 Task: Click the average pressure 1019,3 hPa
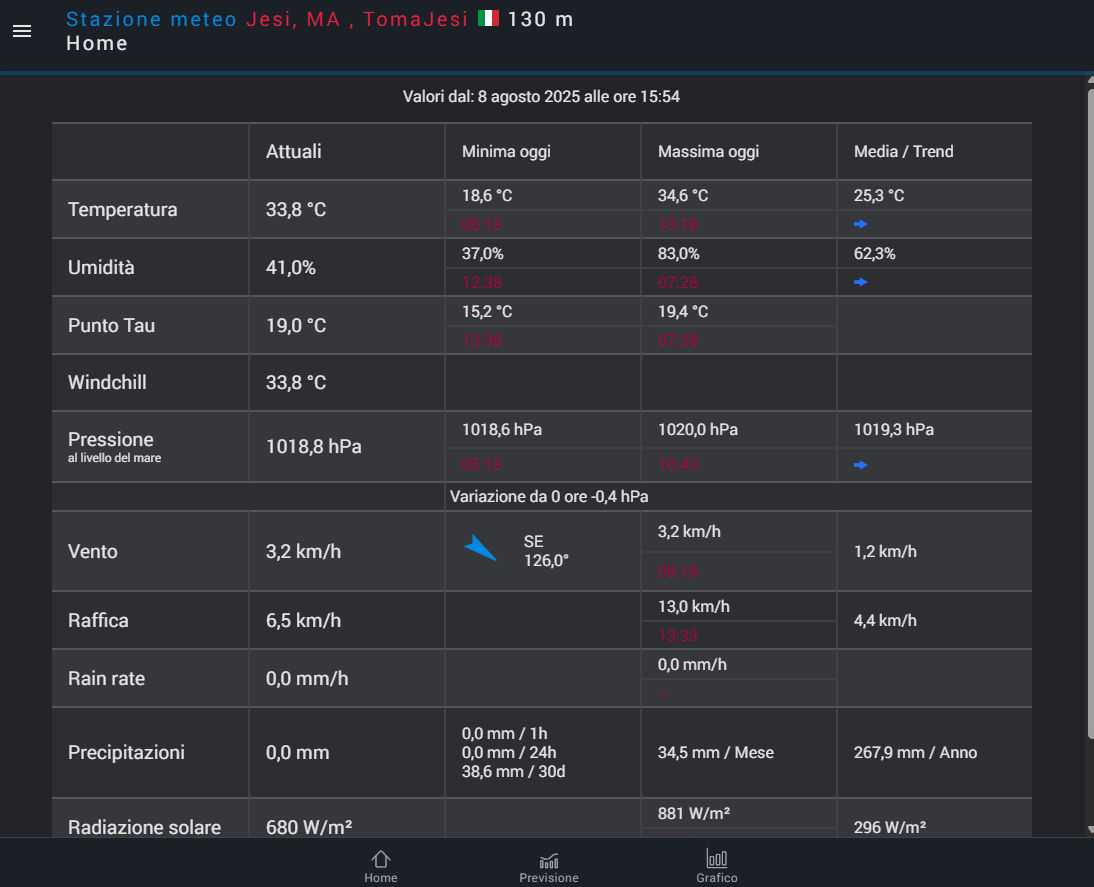click(x=894, y=429)
